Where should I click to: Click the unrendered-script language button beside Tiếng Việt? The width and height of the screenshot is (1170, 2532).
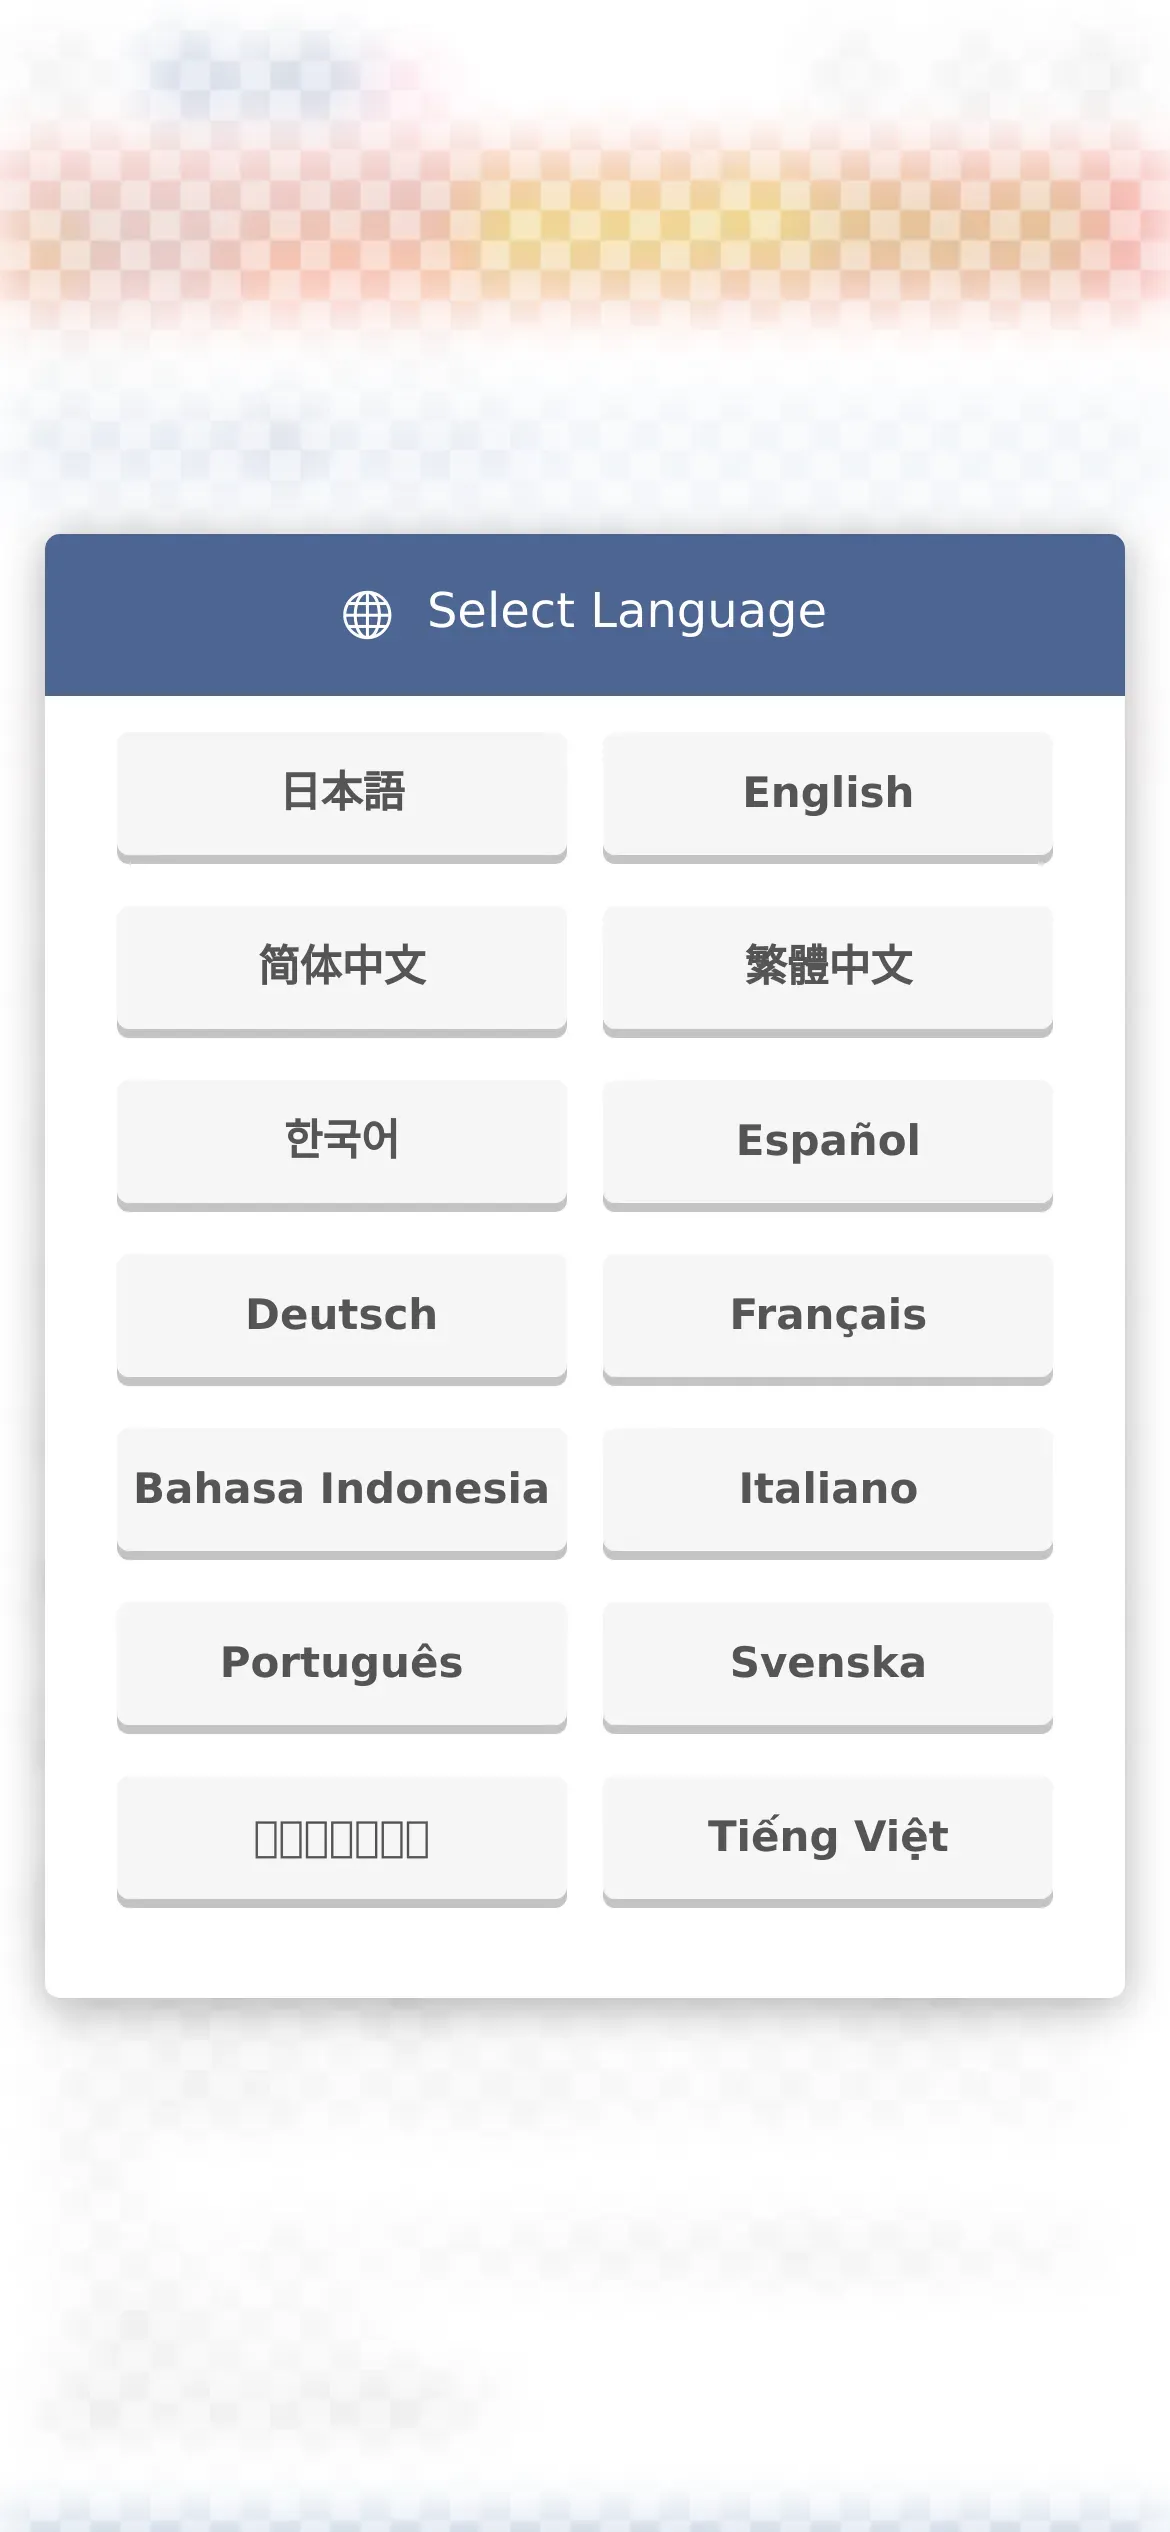(x=342, y=1841)
